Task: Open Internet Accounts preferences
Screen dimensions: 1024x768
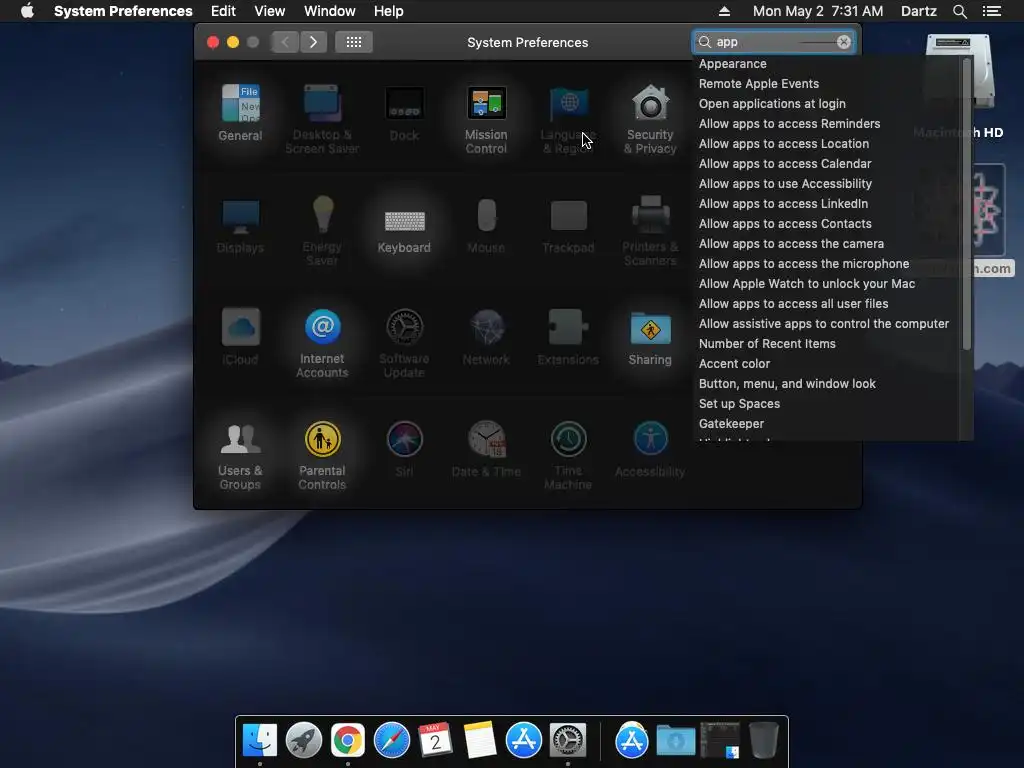Action: (x=322, y=344)
